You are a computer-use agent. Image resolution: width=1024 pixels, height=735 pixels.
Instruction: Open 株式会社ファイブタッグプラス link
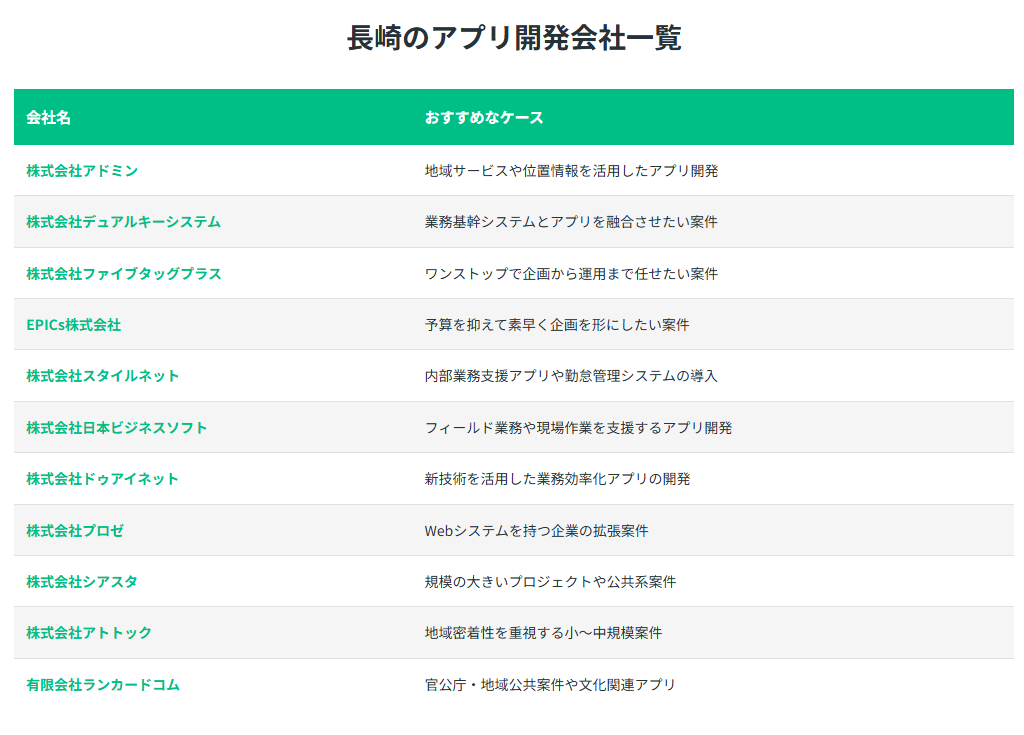coord(124,274)
